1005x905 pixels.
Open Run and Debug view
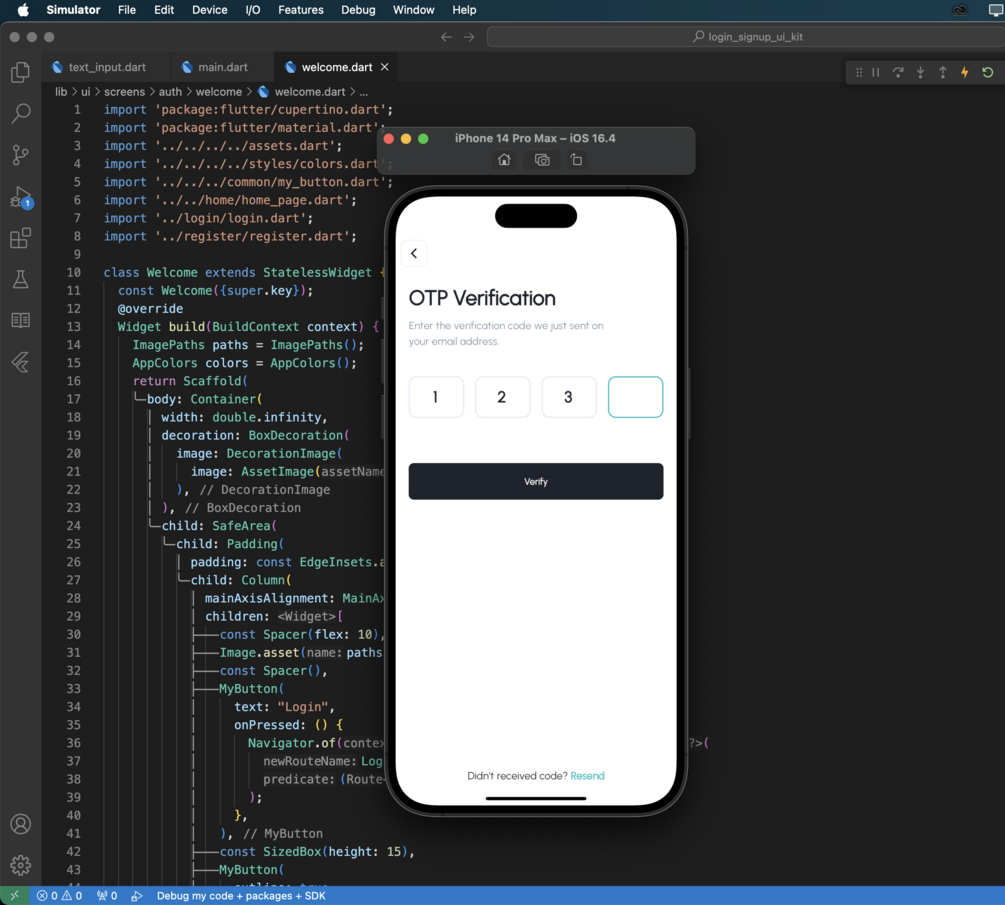pos(21,197)
